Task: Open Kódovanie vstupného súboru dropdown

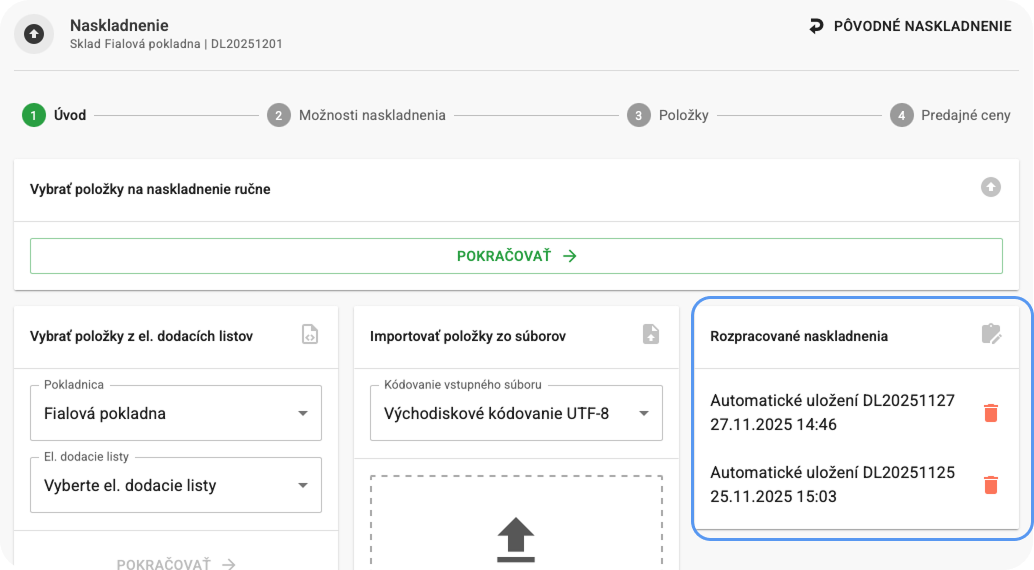Action: coord(516,413)
